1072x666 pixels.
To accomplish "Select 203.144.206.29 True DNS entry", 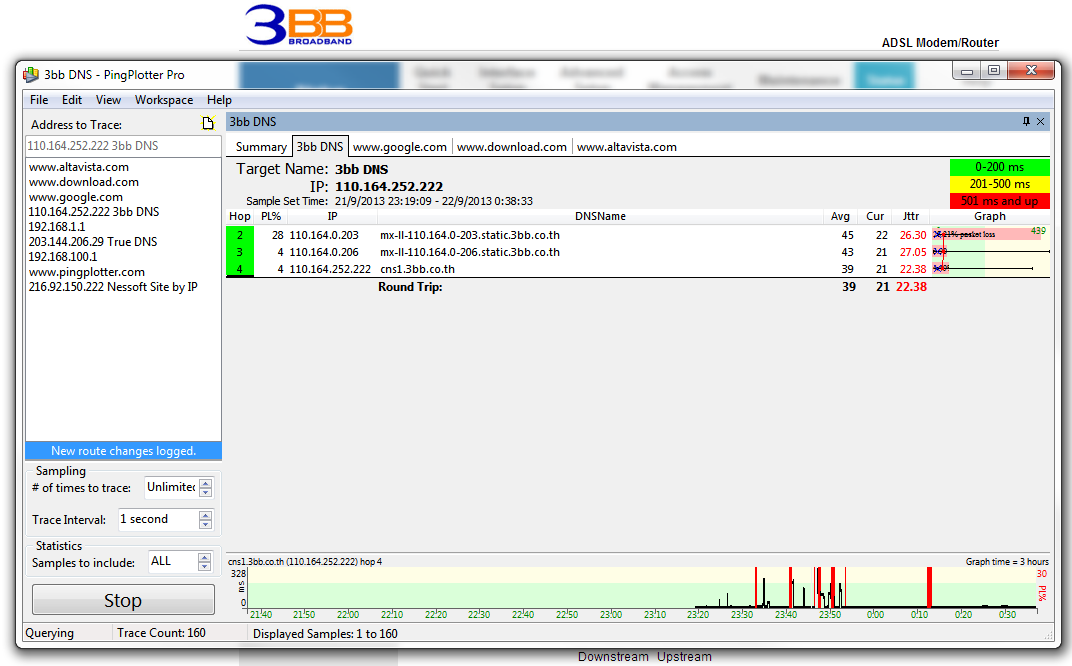I will (93, 242).
